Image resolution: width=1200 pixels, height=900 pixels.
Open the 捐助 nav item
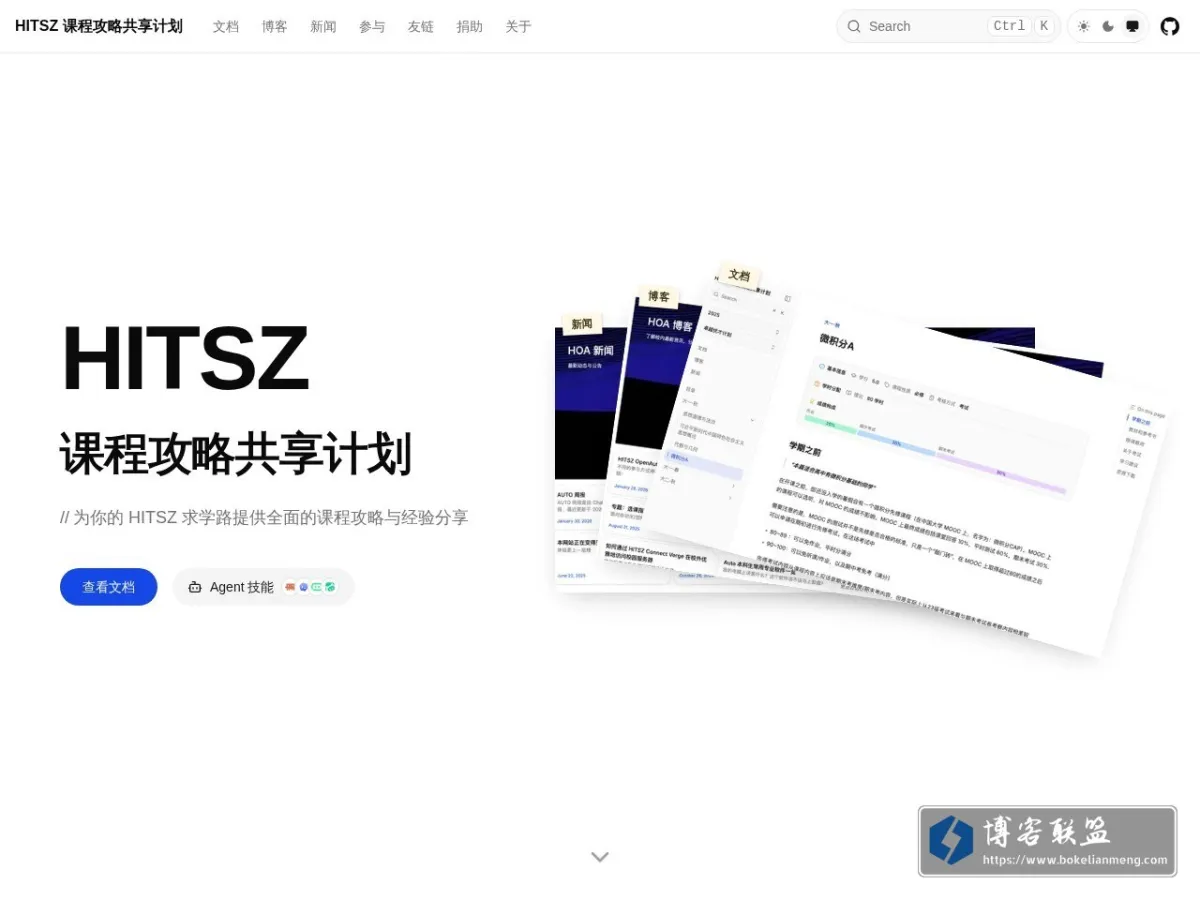470,27
